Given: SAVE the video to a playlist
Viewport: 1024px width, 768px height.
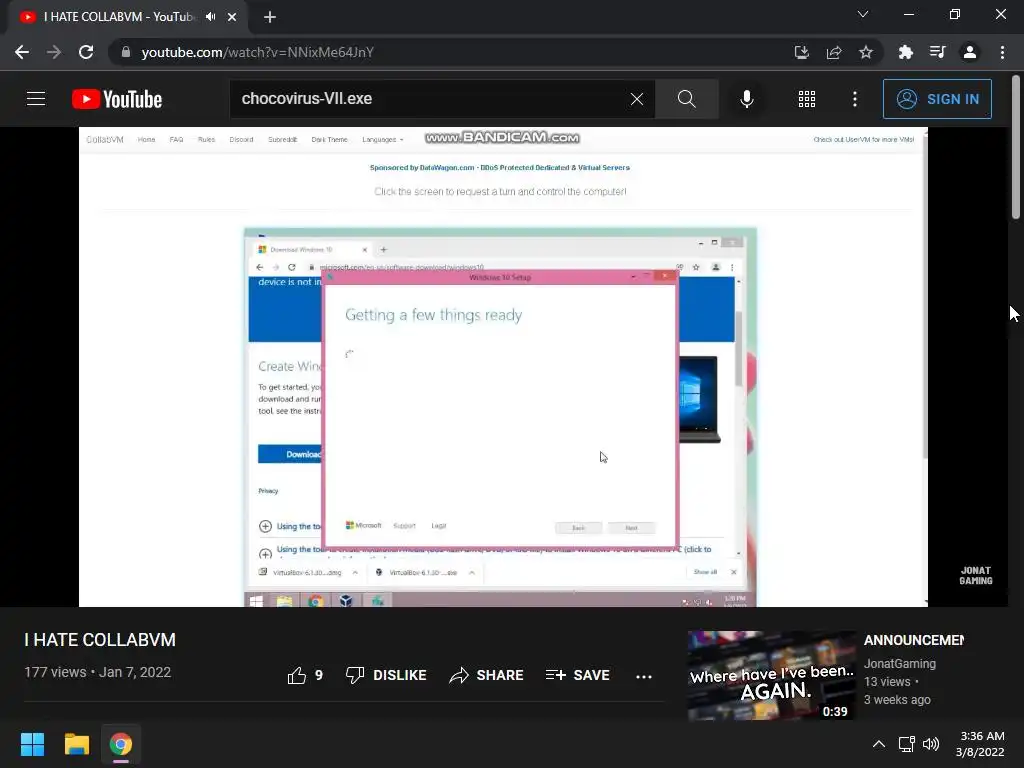Looking at the screenshot, I should tap(578, 675).
